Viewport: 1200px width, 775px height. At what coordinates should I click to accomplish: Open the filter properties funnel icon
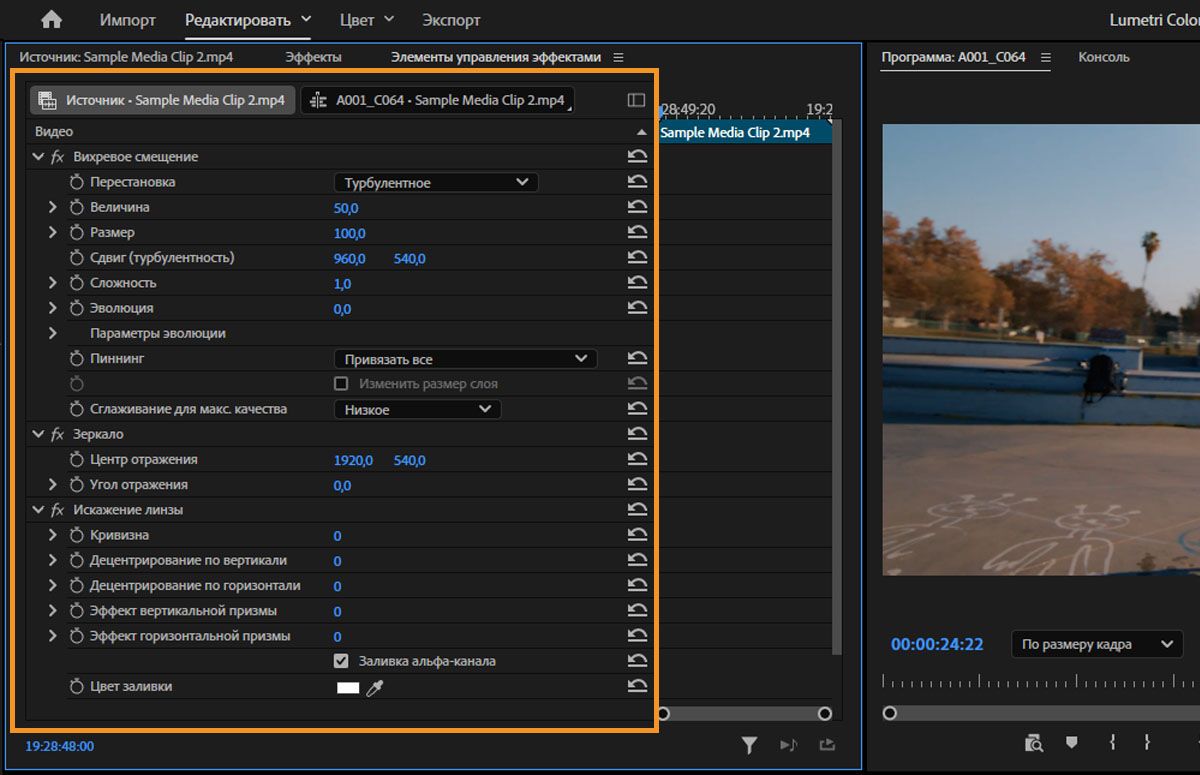[750, 744]
